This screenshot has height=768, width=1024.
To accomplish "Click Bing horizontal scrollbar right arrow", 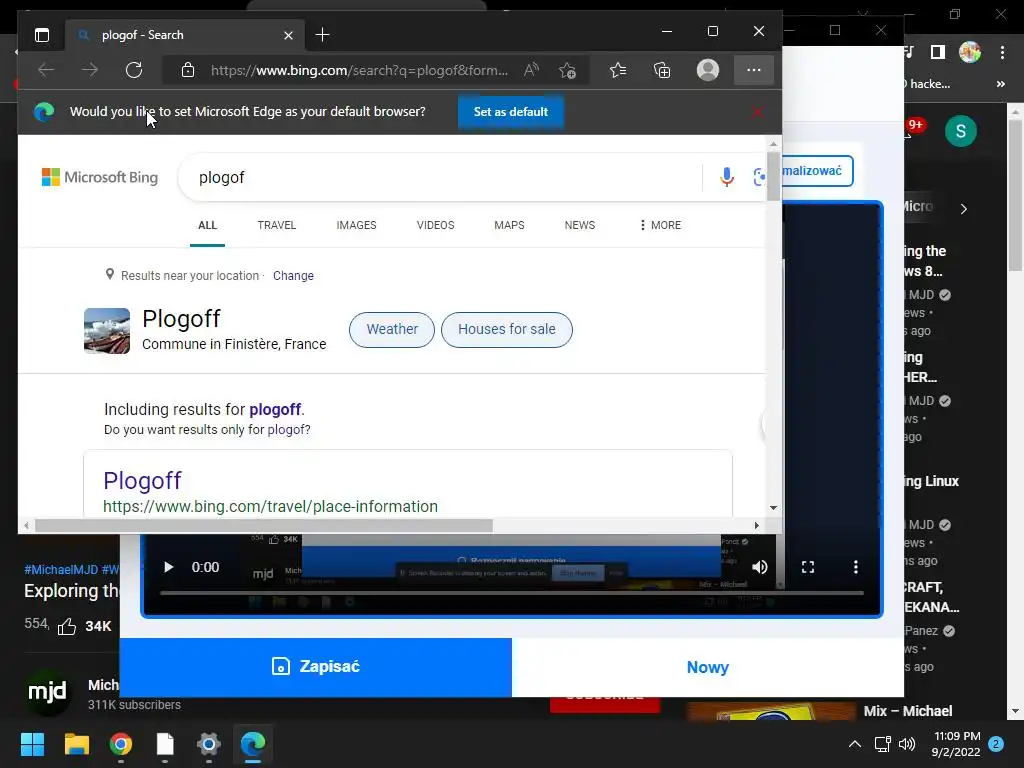I will pos(756,525).
